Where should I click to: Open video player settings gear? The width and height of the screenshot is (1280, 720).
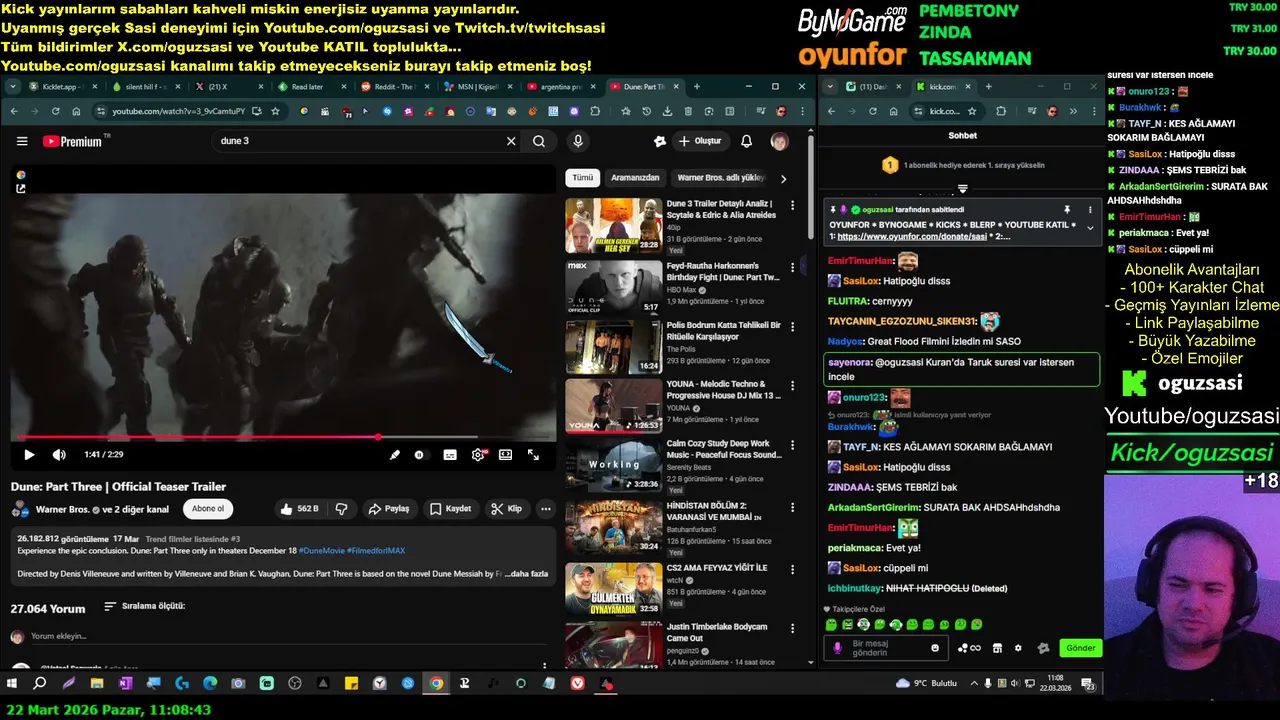(478, 455)
